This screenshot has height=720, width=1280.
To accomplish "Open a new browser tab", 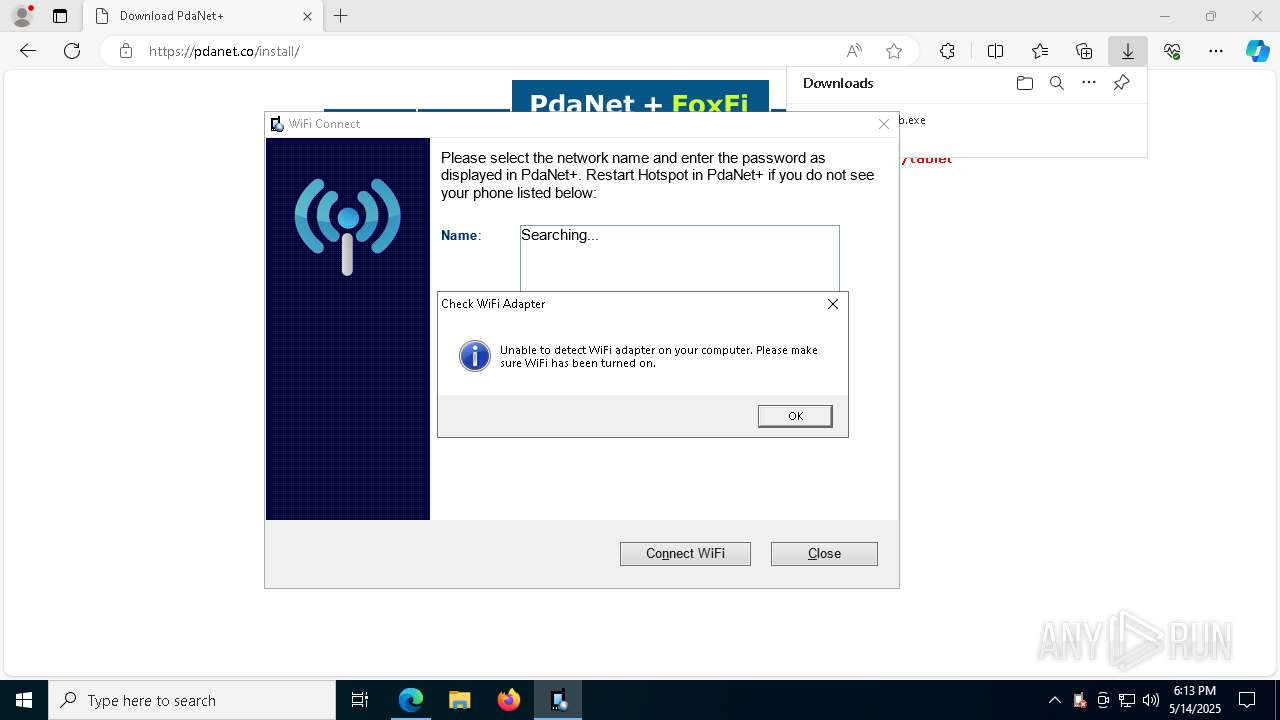I will click(341, 16).
